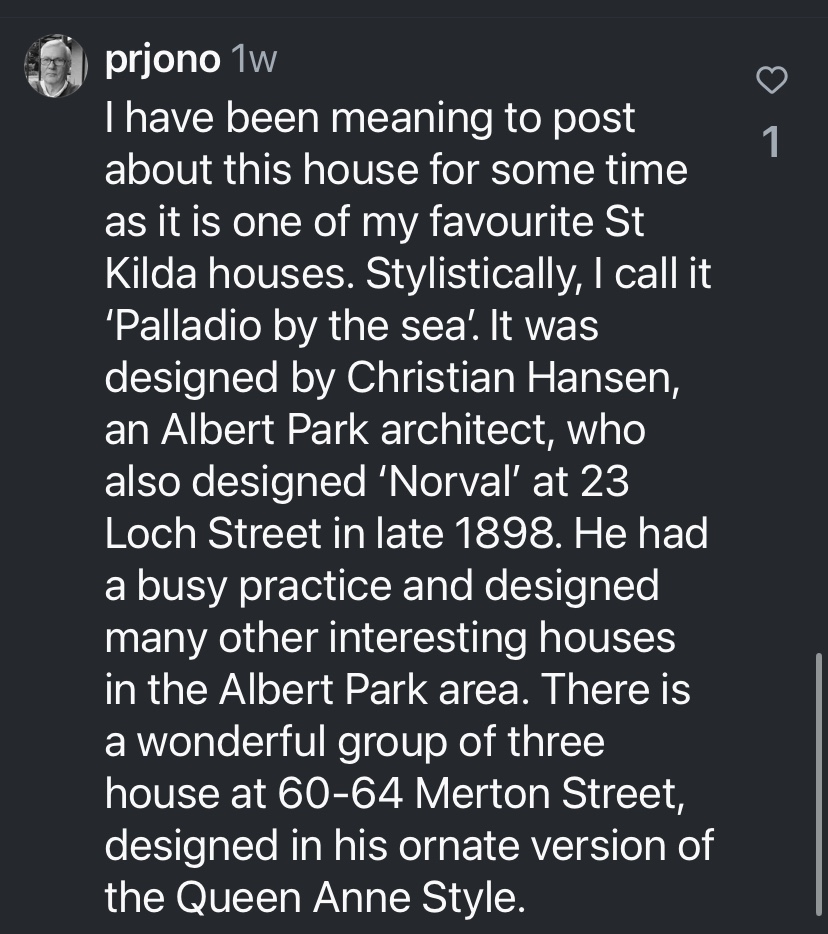Like the comment with the heart icon
828x934 pixels.
pyautogui.click(x=771, y=81)
